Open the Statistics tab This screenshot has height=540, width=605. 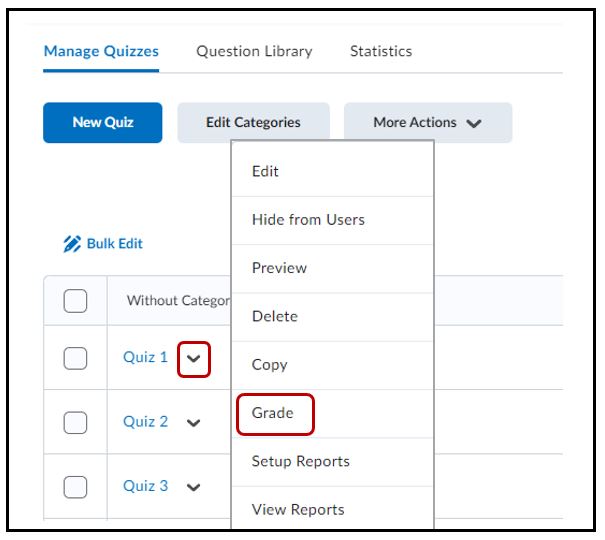[x=380, y=51]
